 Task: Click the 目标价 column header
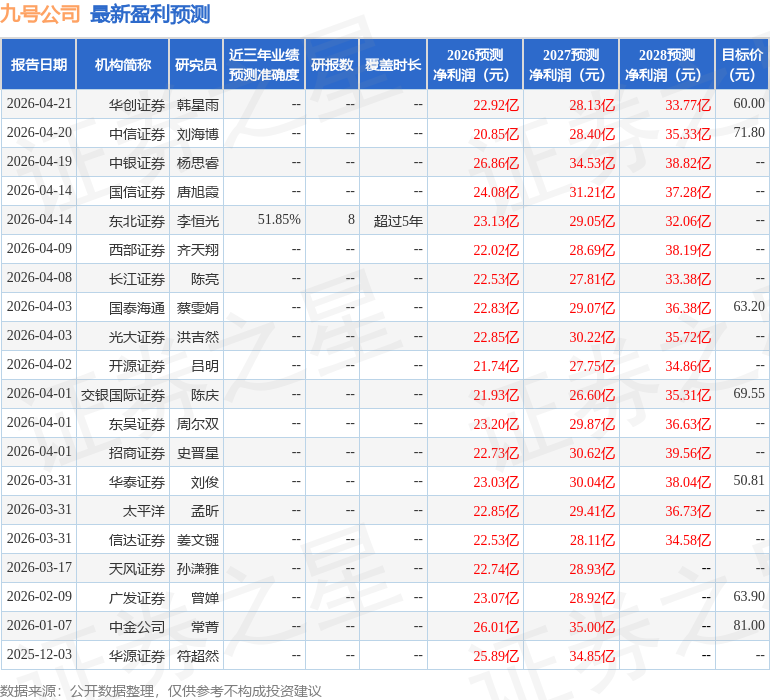click(x=742, y=65)
